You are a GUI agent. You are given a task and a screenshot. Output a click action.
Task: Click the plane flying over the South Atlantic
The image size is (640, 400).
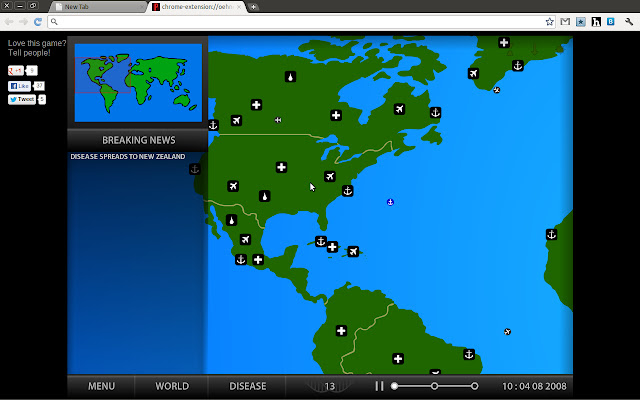coord(507,331)
